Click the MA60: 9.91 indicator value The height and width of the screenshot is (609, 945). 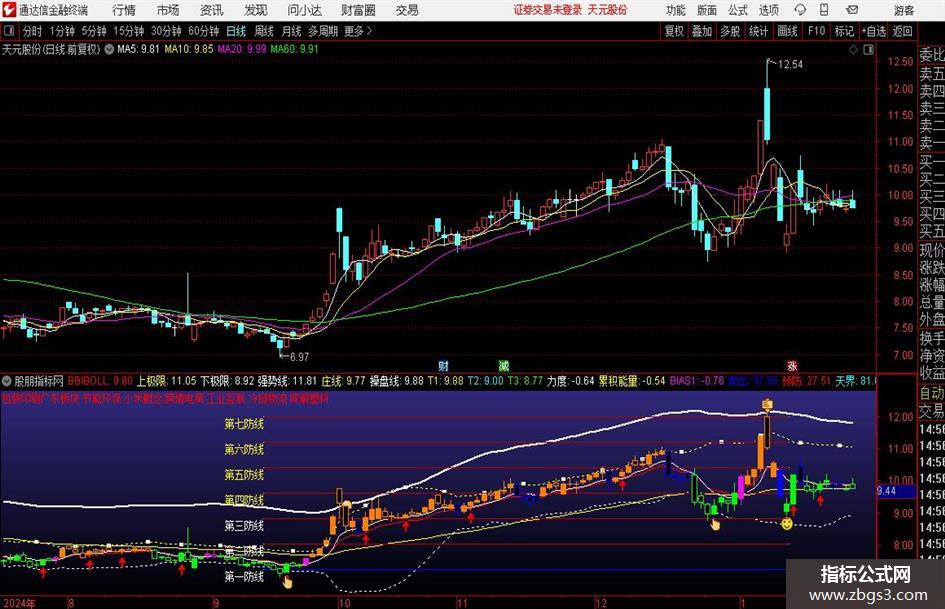pyautogui.click(x=294, y=49)
